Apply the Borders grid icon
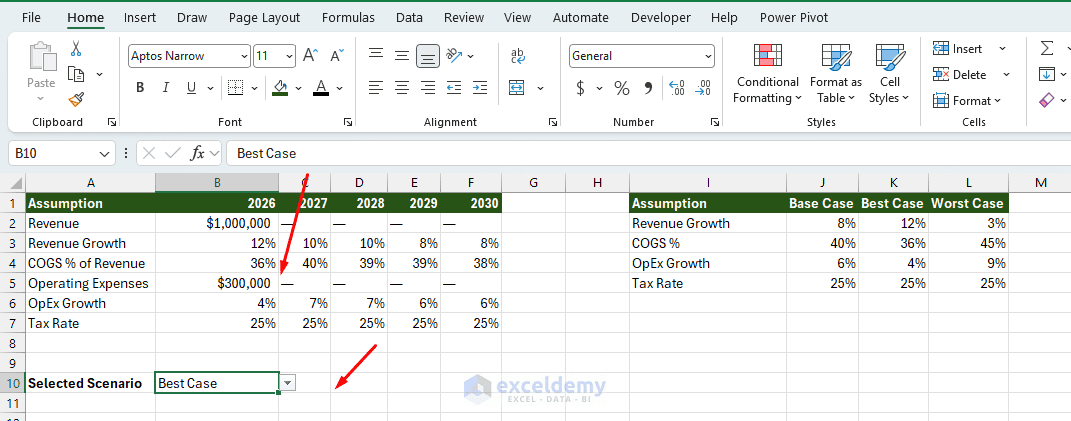The image size is (1071, 421). [x=236, y=87]
